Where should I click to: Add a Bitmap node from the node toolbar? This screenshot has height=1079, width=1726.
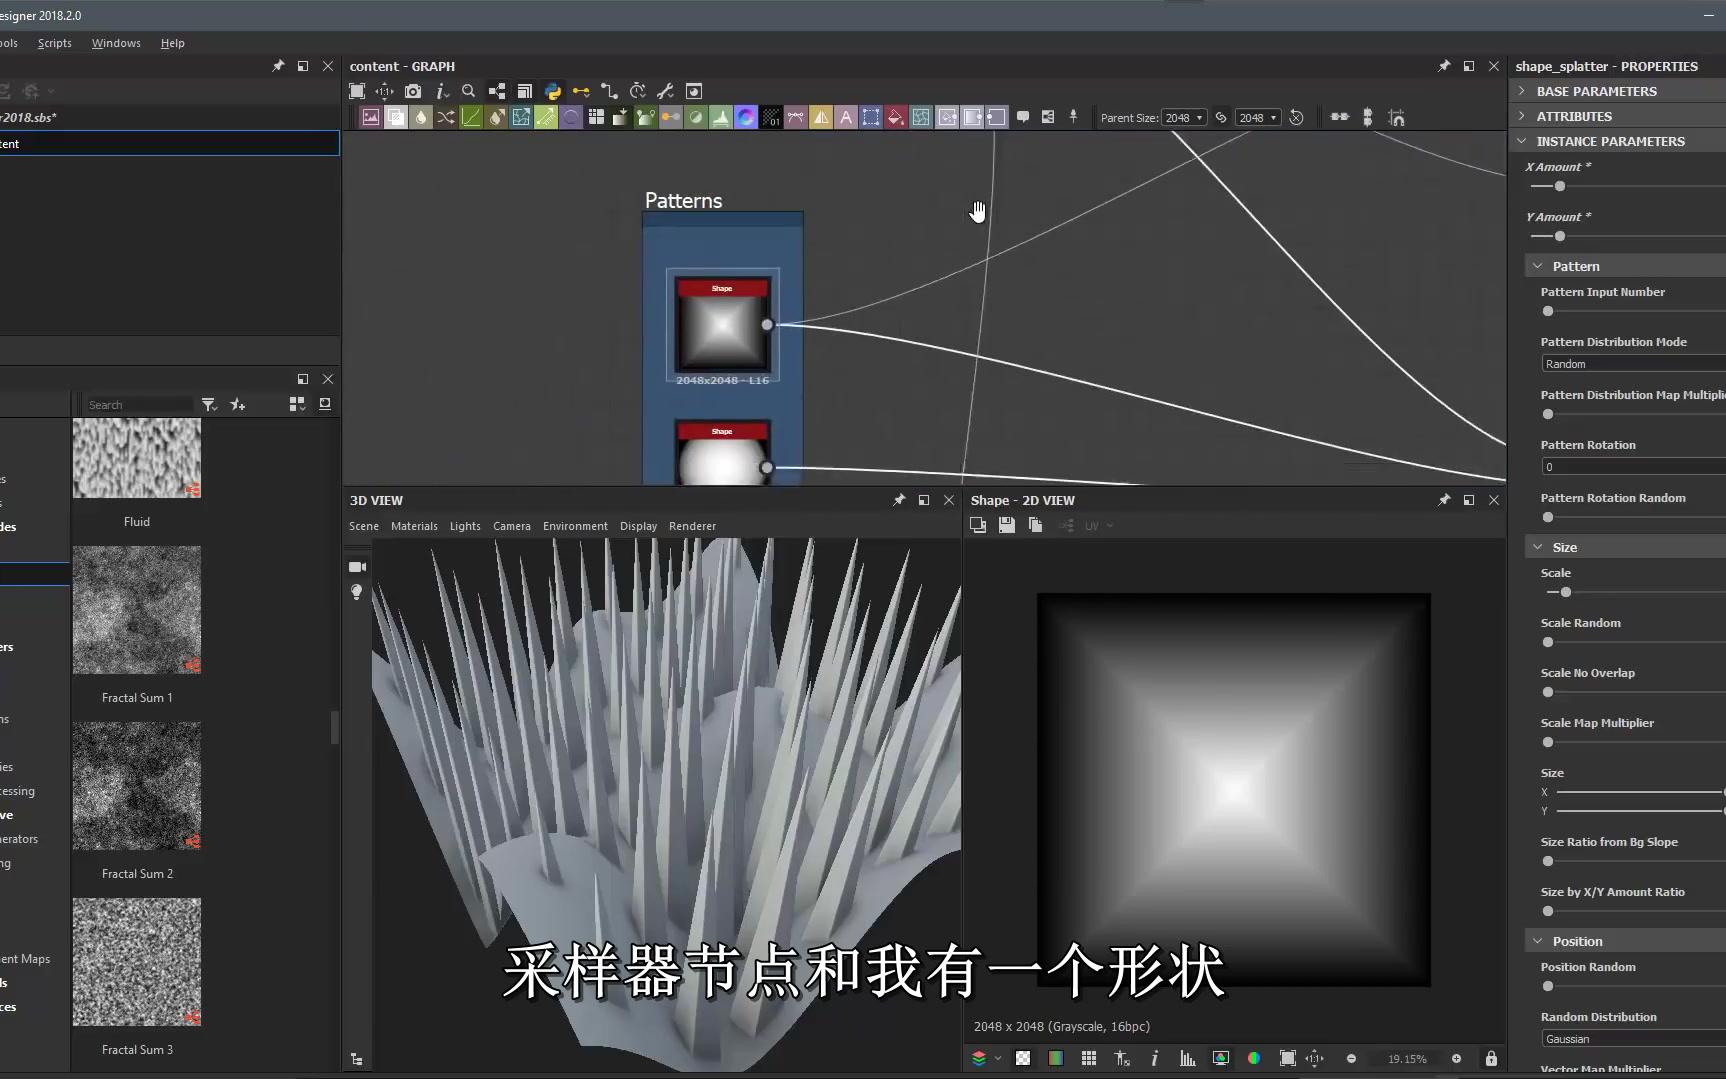click(x=371, y=117)
